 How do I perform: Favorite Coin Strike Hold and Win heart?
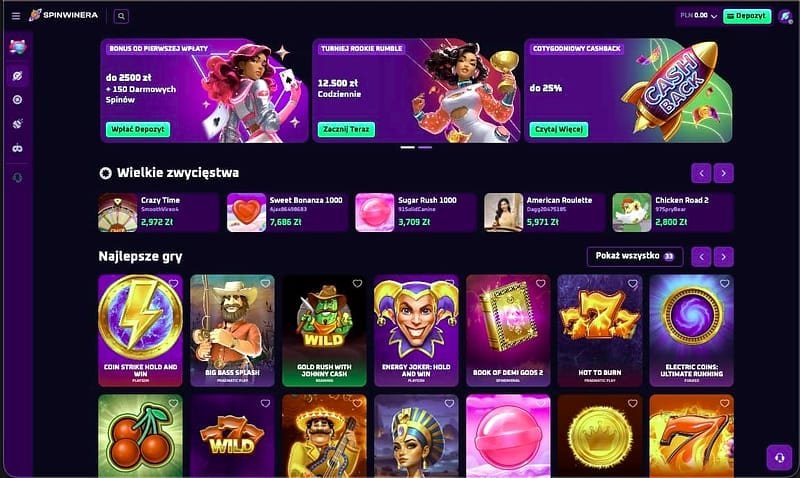[x=173, y=284]
